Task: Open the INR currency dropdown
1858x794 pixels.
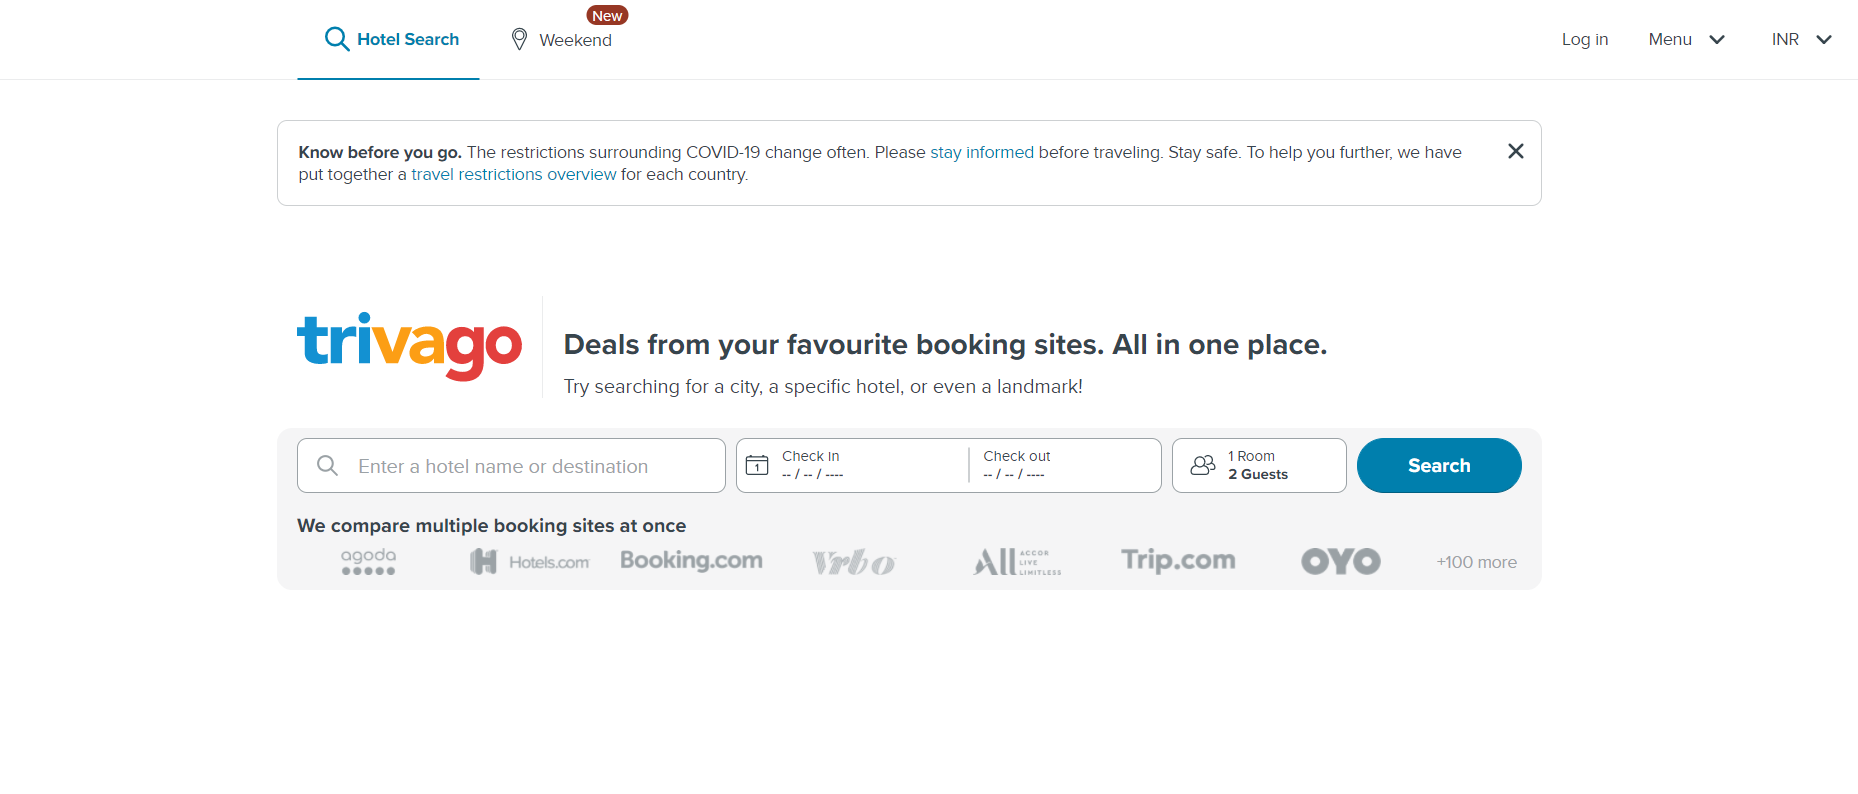Action: coord(1801,39)
